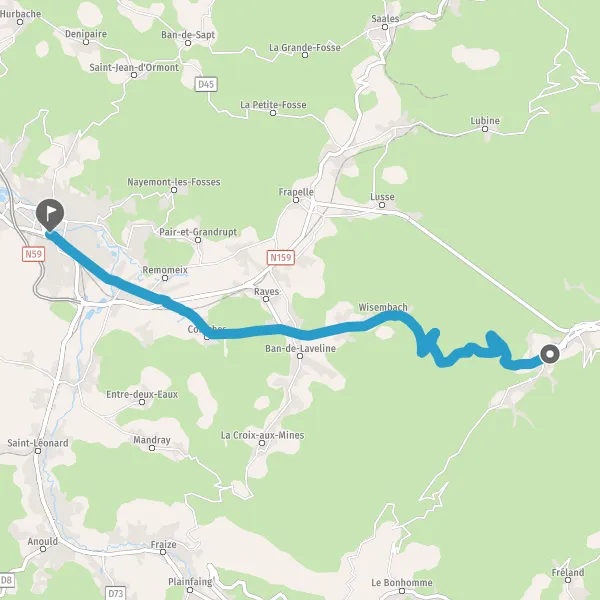This screenshot has width=600, height=600.
Task: Click the Le Bonhomme place label
Action: point(402,582)
